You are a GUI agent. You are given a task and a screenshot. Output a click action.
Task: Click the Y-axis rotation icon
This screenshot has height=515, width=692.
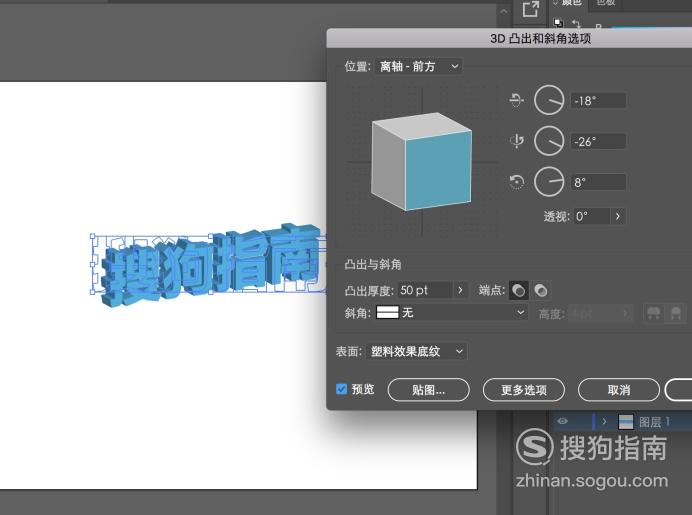tap(516, 141)
